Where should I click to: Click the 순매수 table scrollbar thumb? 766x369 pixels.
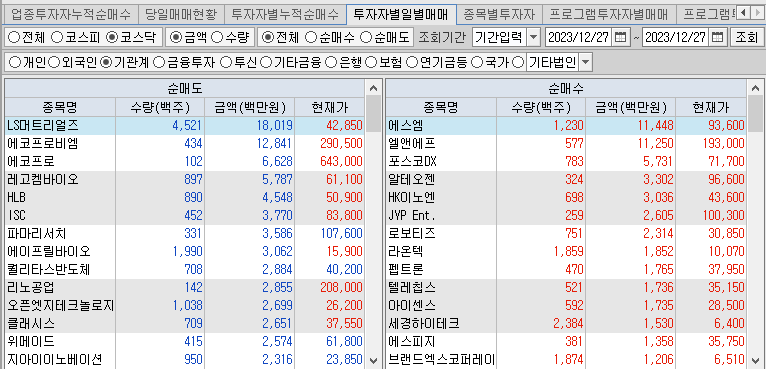coord(755,114)
